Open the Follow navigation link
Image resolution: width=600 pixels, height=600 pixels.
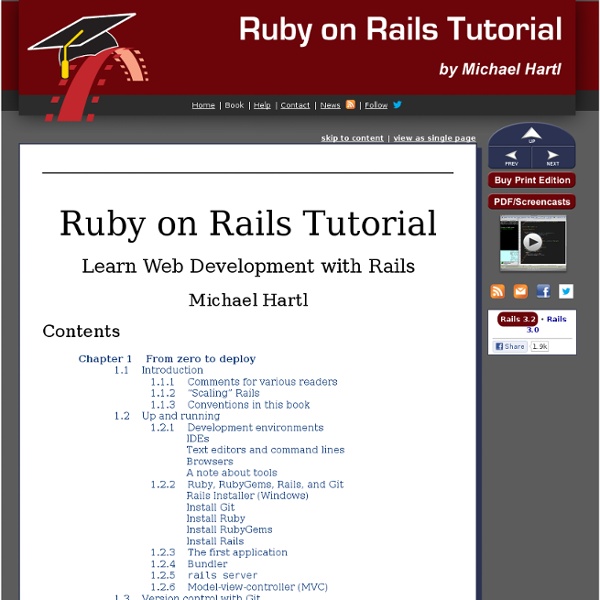point(376,105)
